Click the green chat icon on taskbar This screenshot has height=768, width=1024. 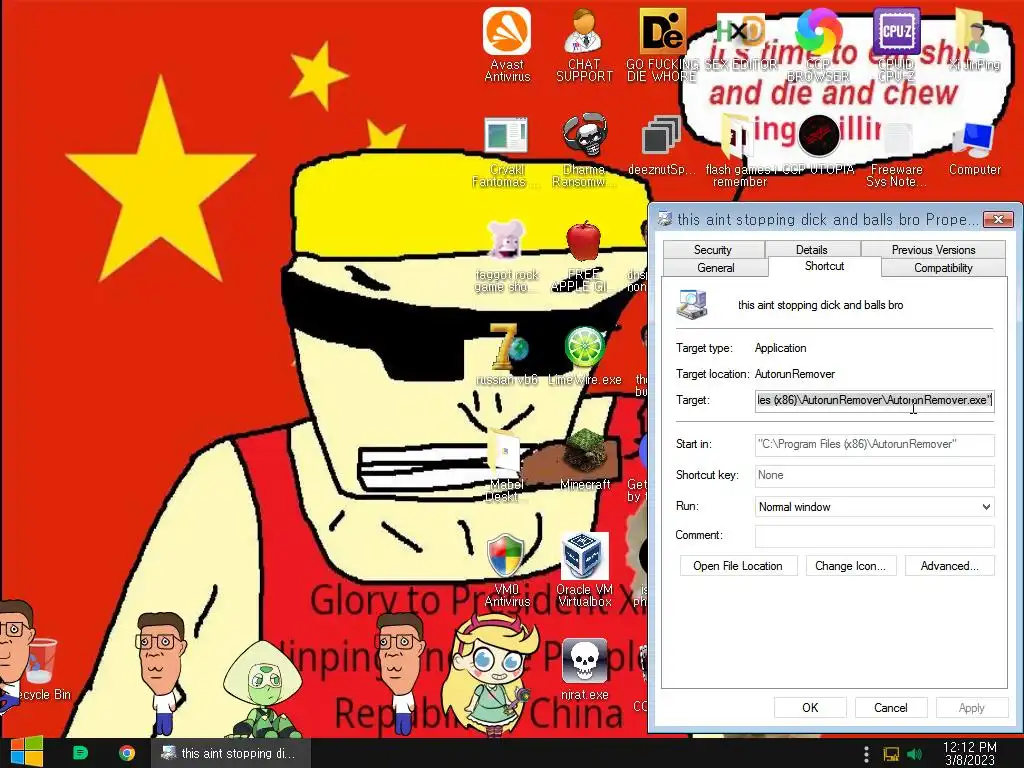(80, 753)
